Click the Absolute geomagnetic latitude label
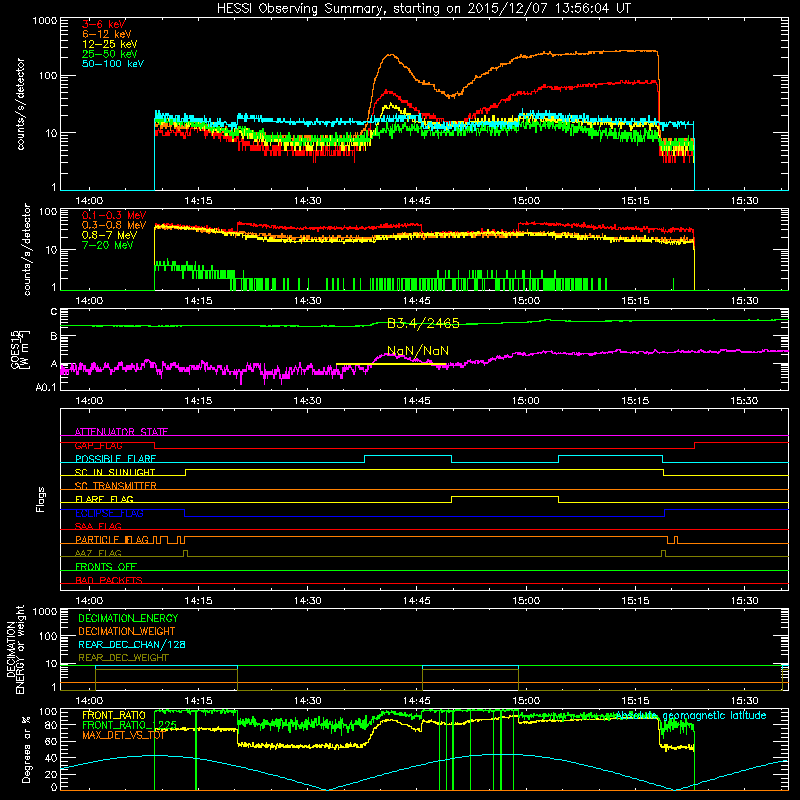This screenshot has width=800, height=800. [691, 716]
